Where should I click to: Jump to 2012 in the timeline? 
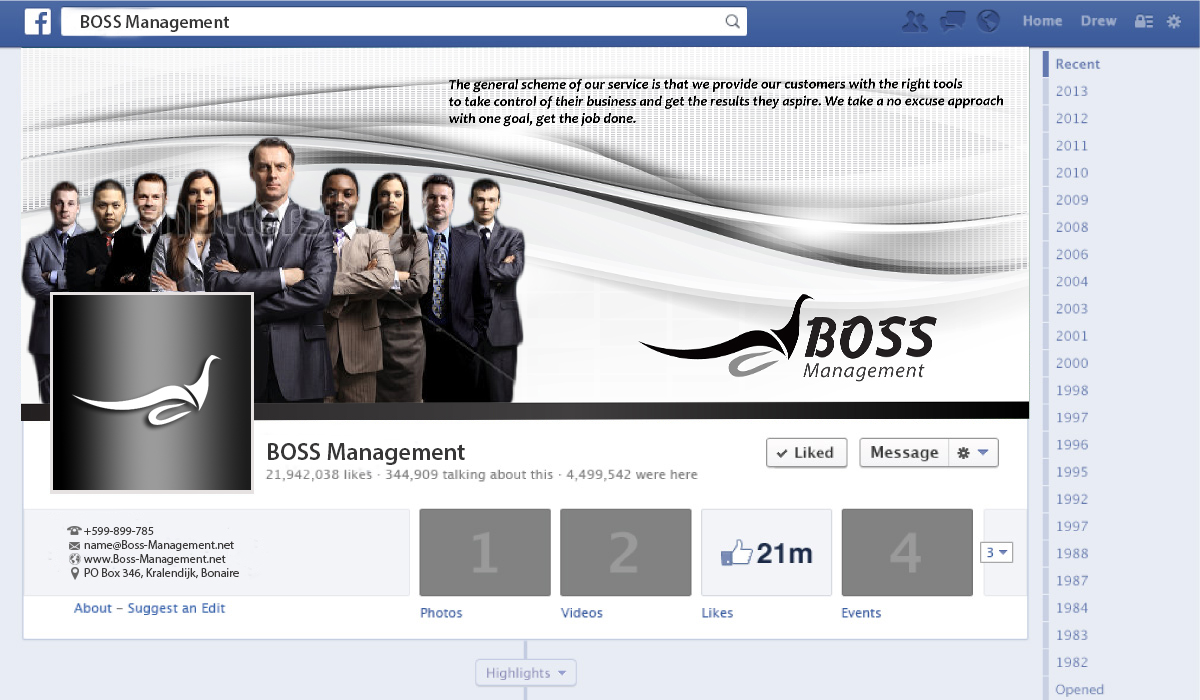coord(1072,118)
